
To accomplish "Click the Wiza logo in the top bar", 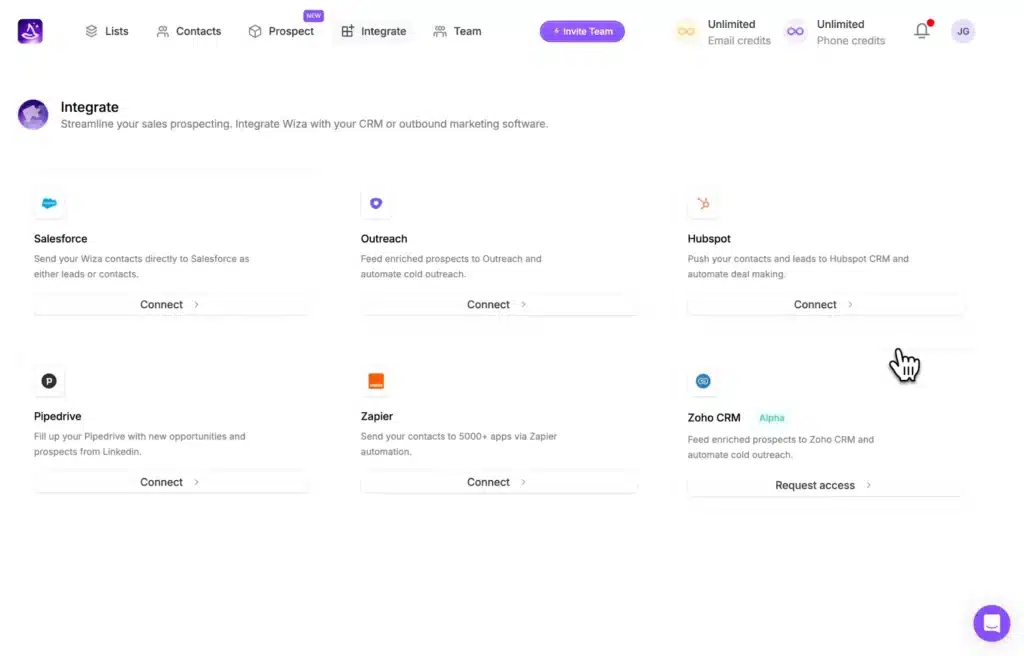I will (x=30, y=31).
